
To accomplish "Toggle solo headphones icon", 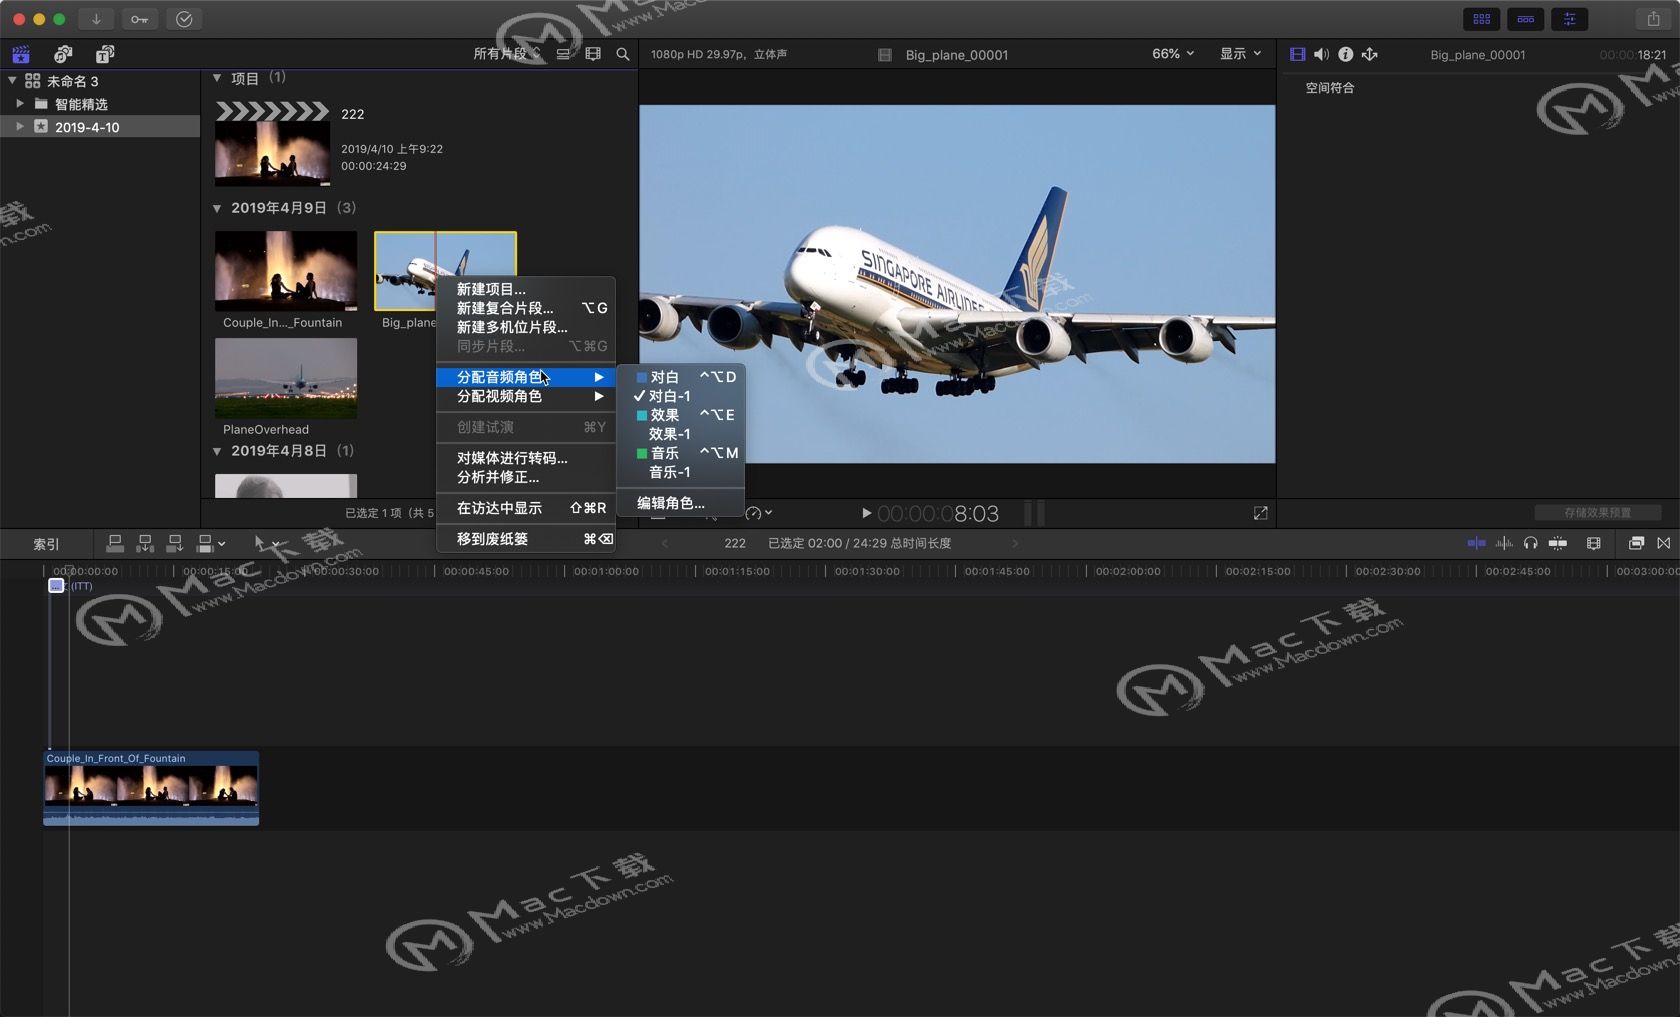I will pos(1530,543).
